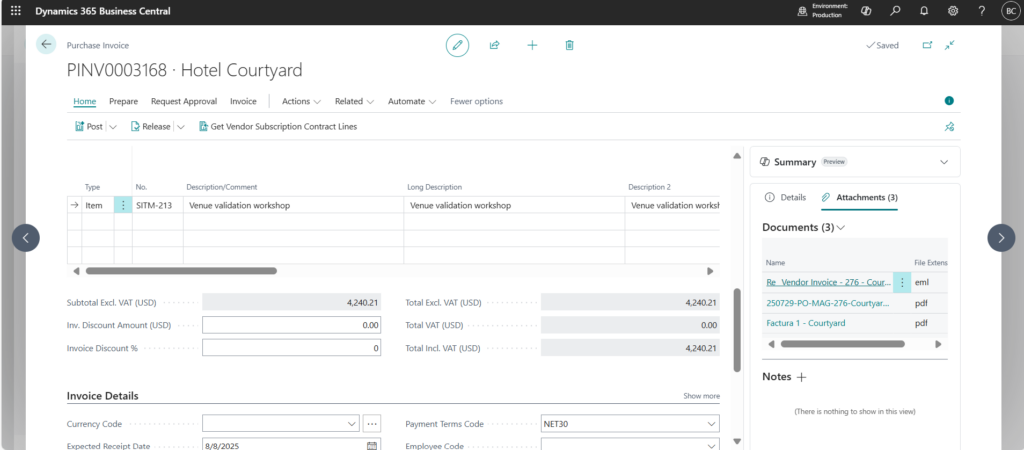Screen dimensions: 1024x450
Task: Collapse the page with diagonal arrows icon
Action: (x=950, y=45)
